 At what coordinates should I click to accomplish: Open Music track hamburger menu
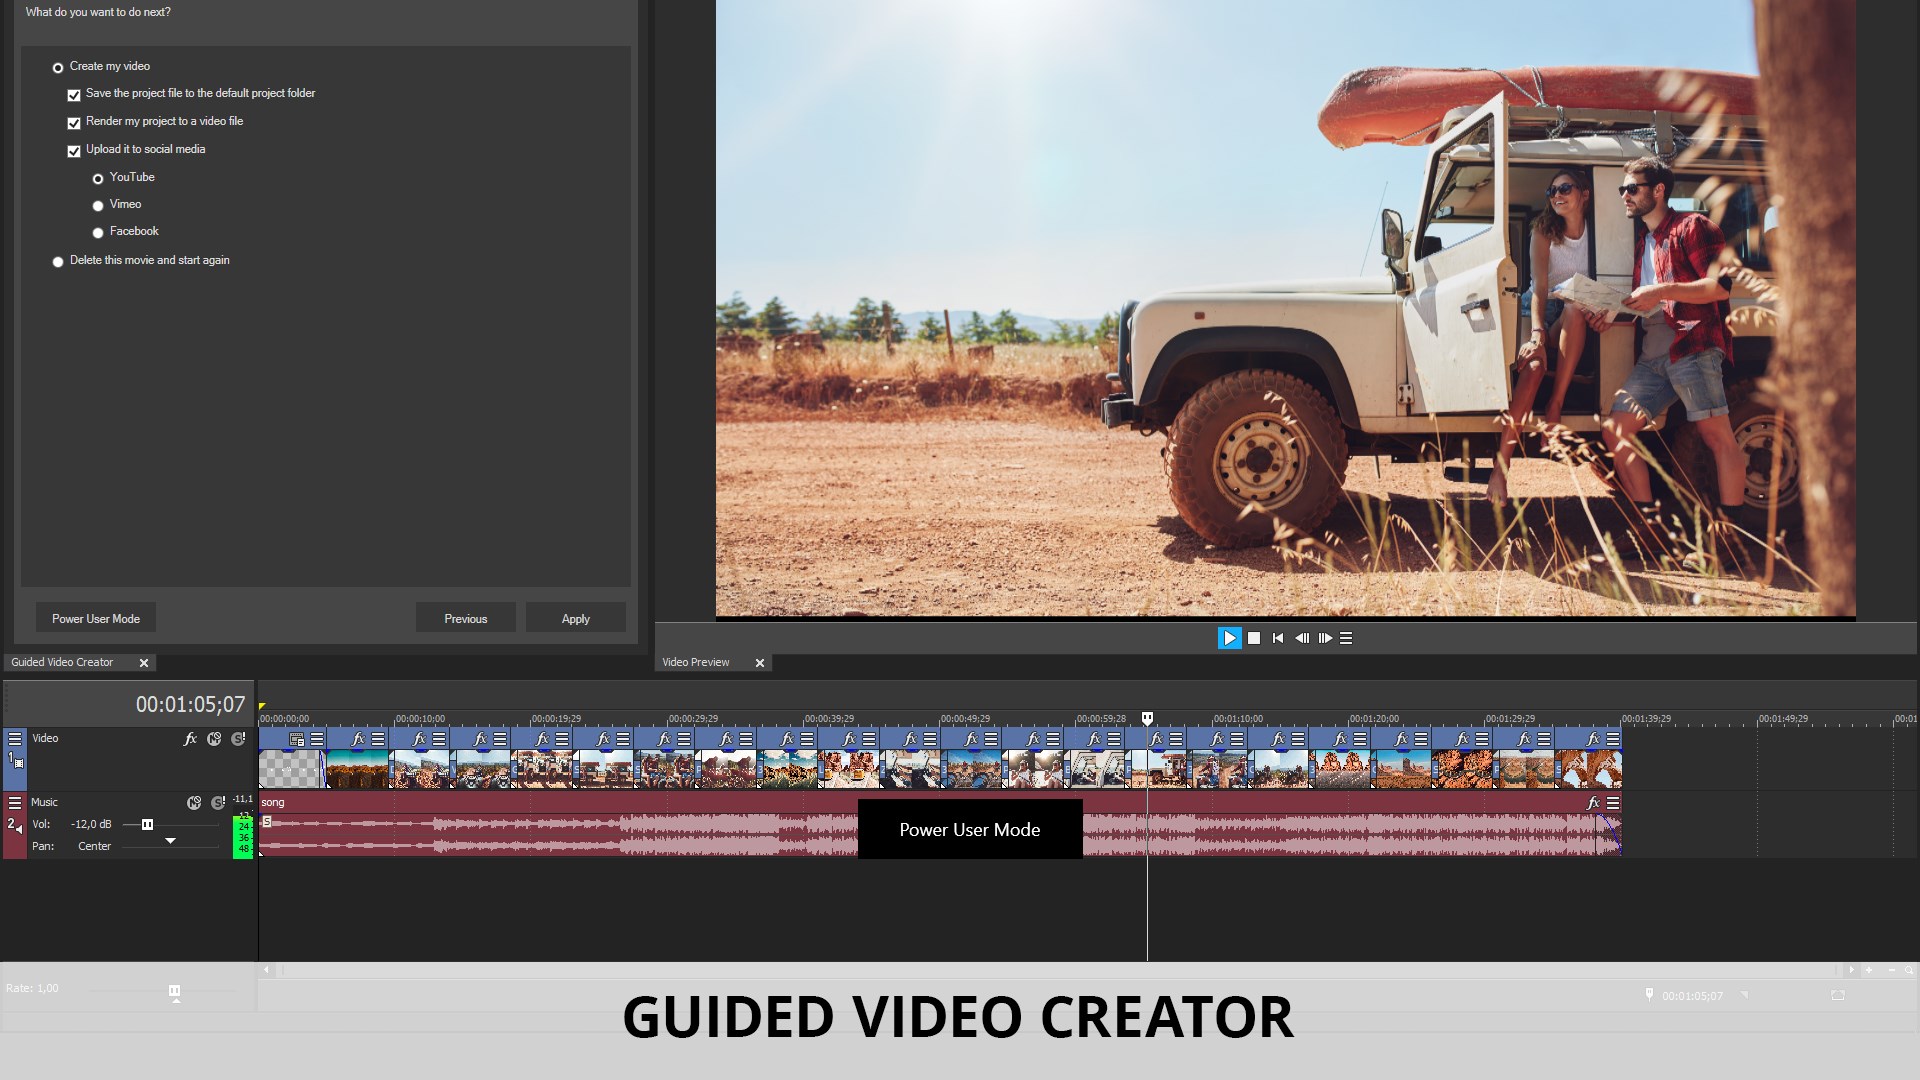click(x=15, y=802)
